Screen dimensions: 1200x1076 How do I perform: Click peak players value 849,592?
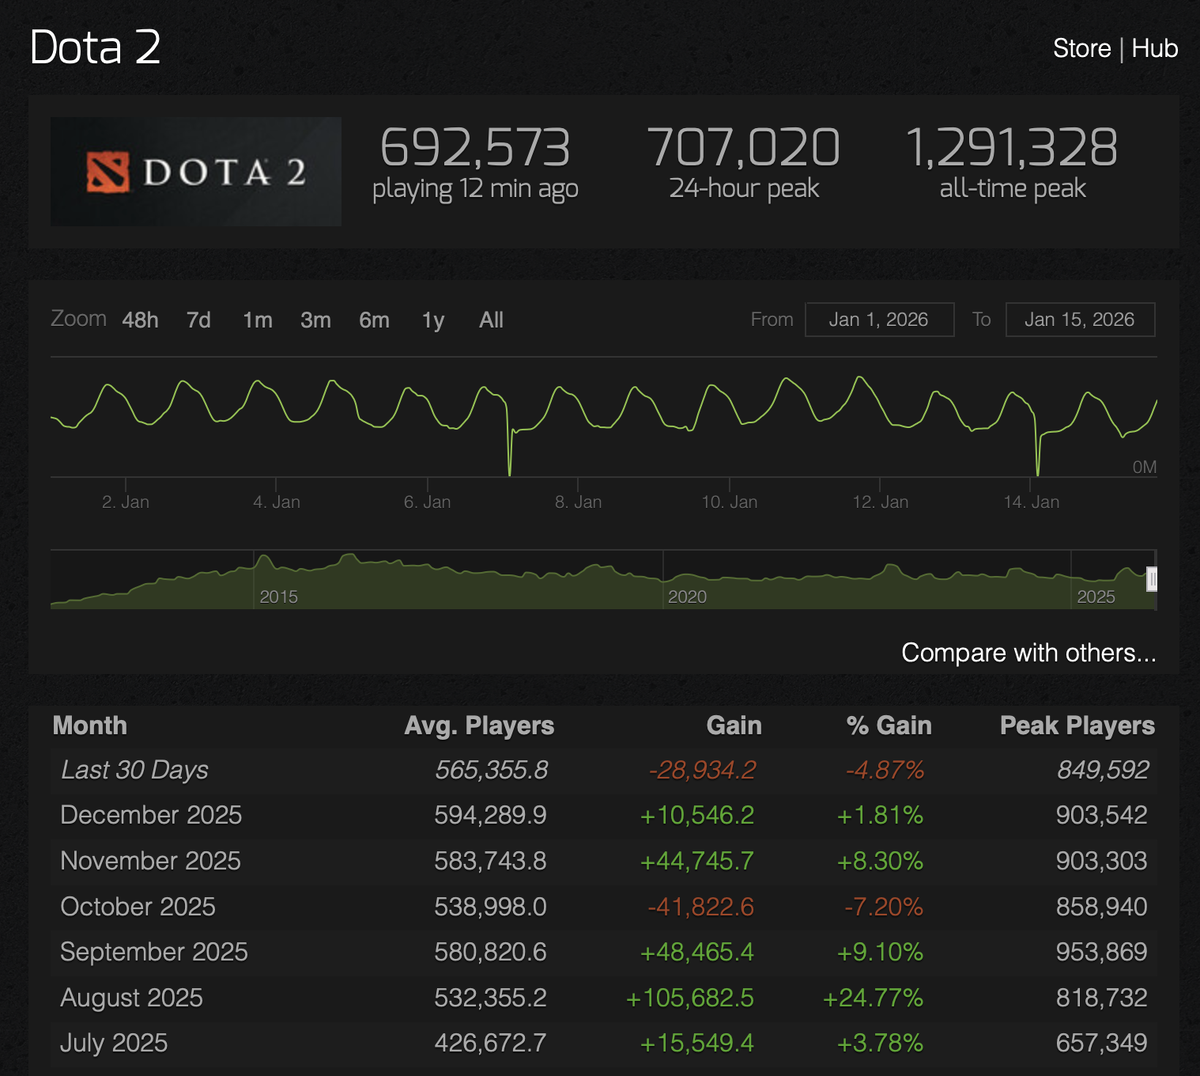(1103, 770)
